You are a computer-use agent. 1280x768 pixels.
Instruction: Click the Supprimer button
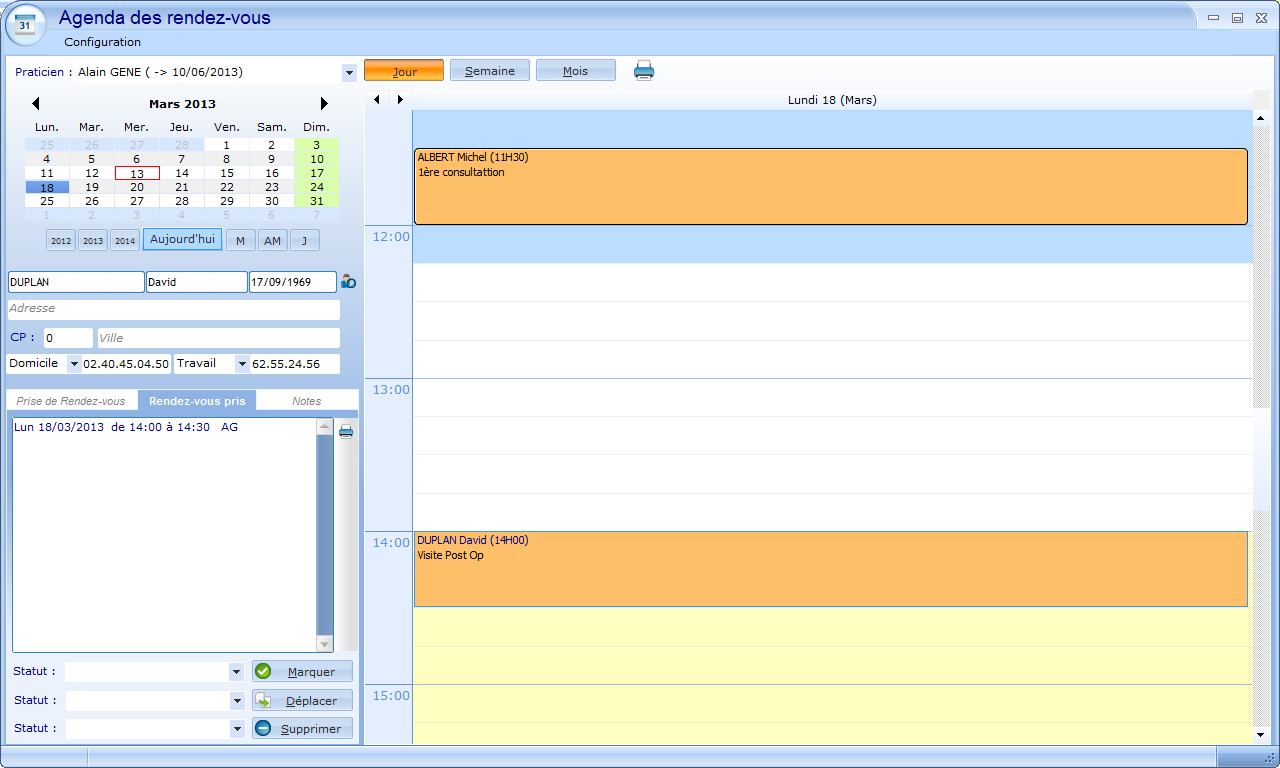302,729
